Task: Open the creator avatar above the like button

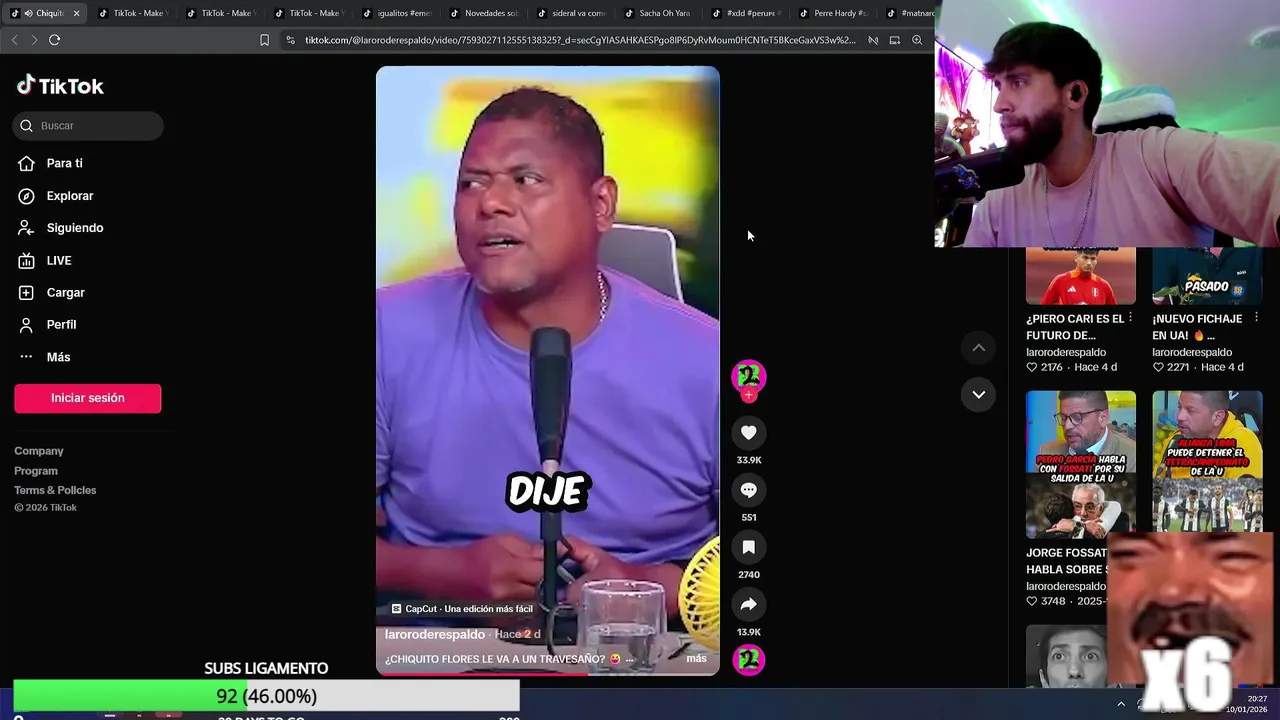Action: [748, 376]
